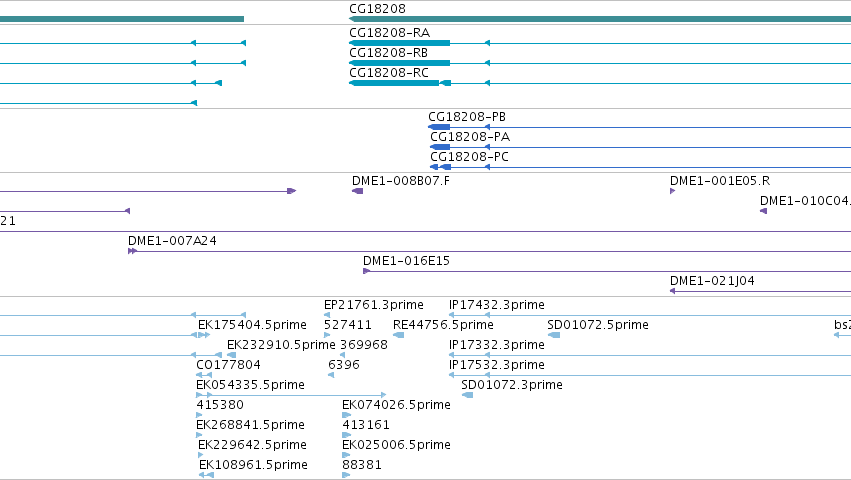The height and width of the screenshot is (480, 851).
Task: Click the EK054335.5prime EST label
Action: (x=250, y=385)
